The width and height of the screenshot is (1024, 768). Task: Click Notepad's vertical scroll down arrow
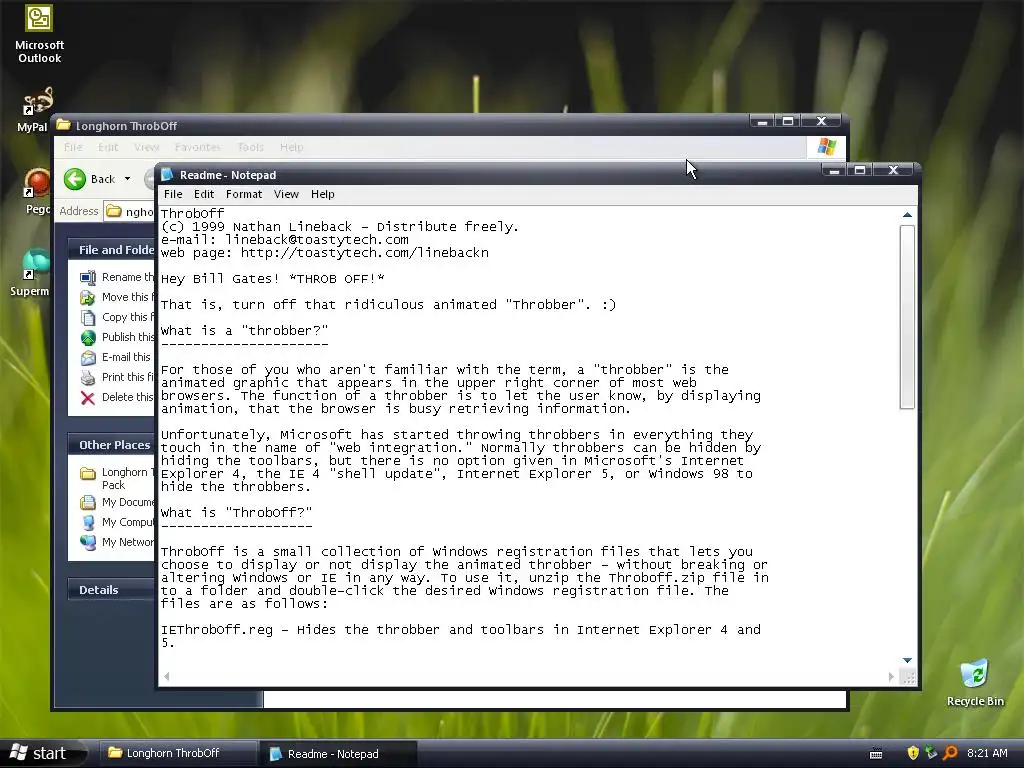(x=907, y=660)
